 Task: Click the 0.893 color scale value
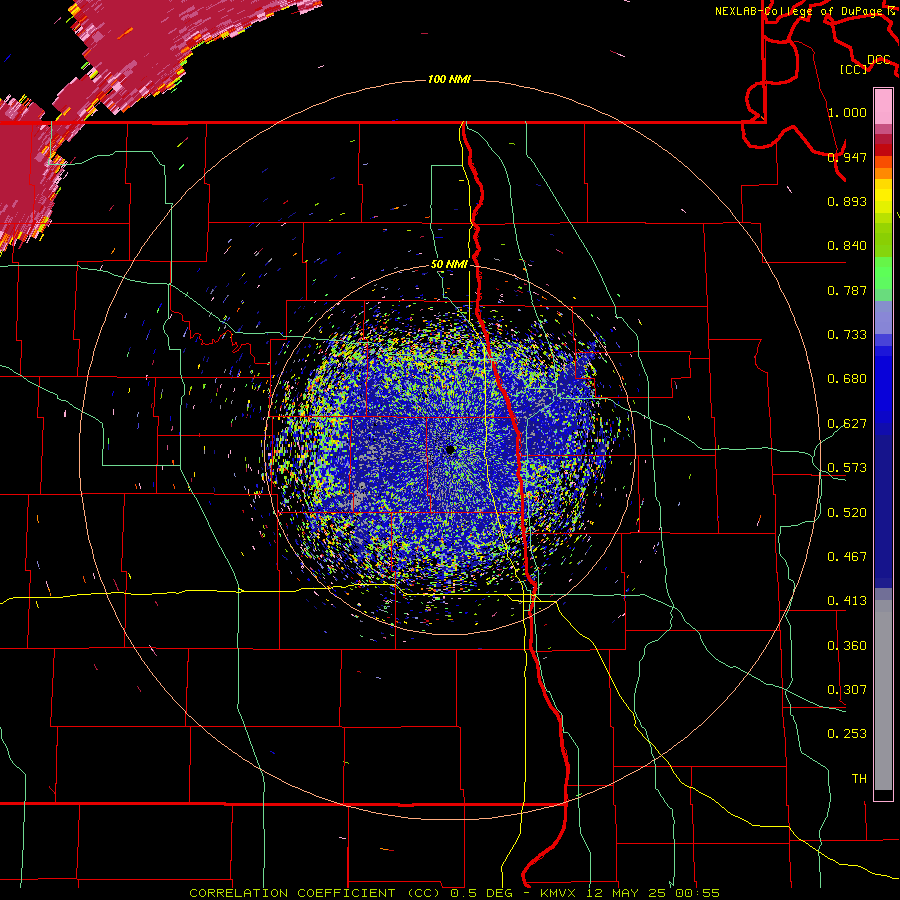tap(847, 201)
